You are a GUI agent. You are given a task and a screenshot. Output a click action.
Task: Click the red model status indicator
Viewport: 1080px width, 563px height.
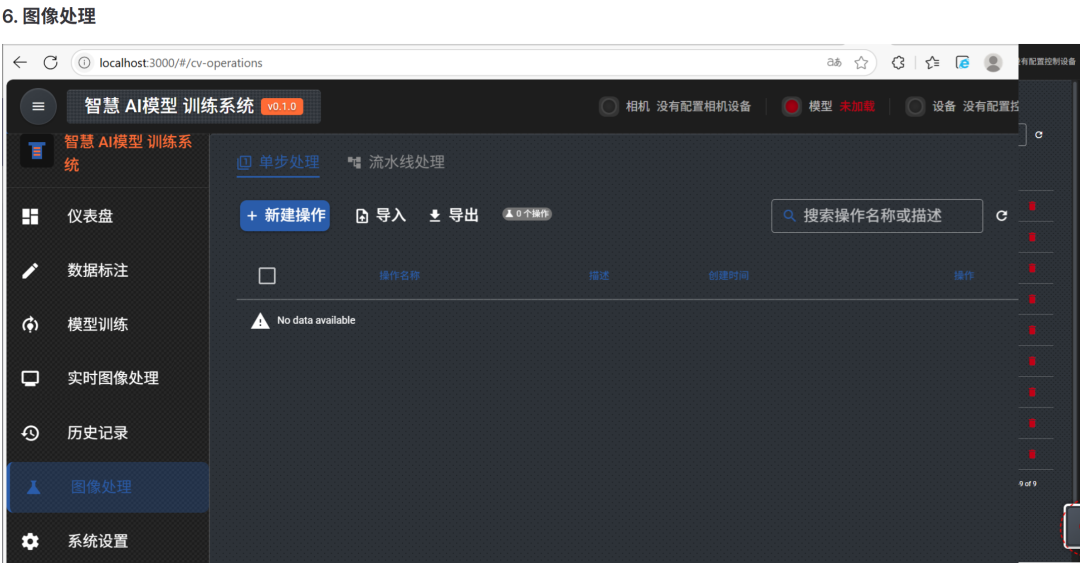(x=791, y=106)
